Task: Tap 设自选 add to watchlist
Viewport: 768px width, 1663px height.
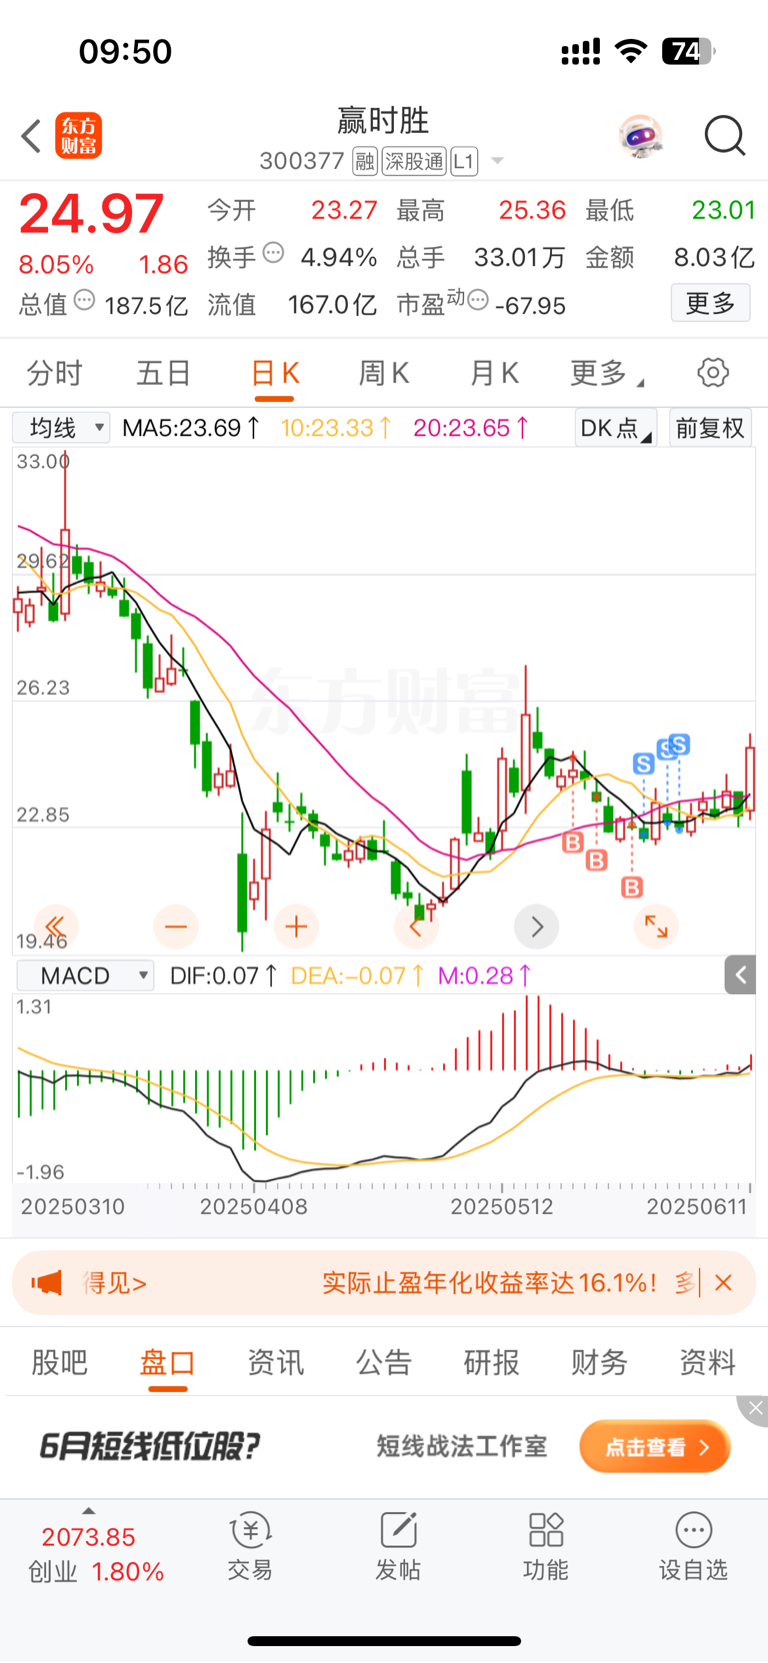Action: [693, 1547]
